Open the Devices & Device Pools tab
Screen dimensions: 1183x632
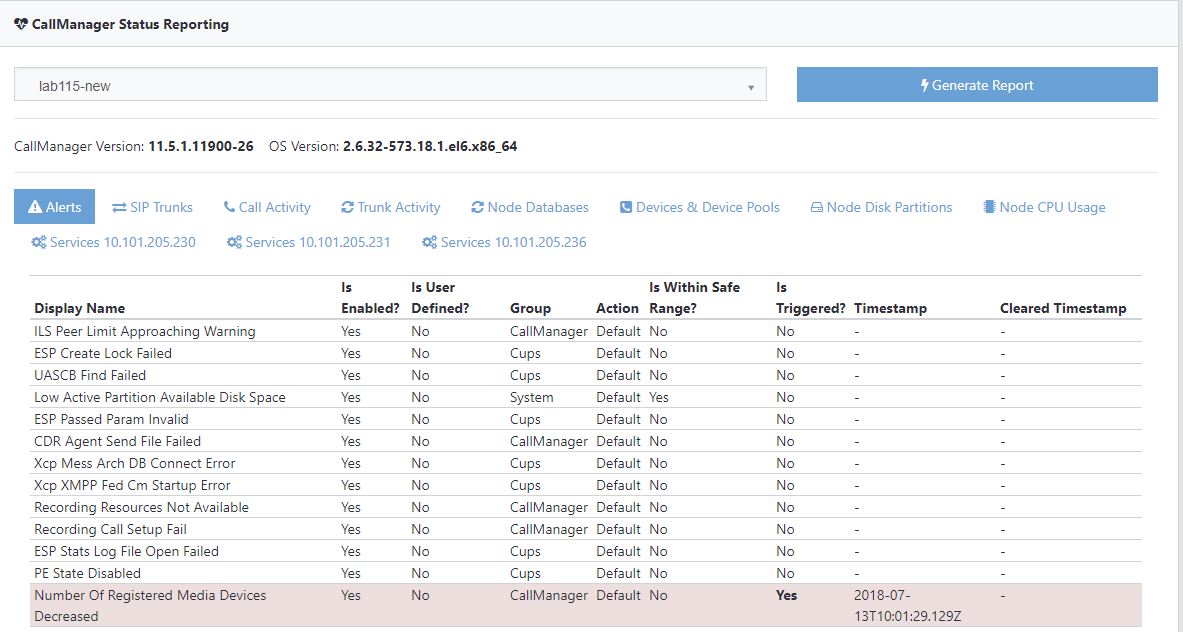699,207
